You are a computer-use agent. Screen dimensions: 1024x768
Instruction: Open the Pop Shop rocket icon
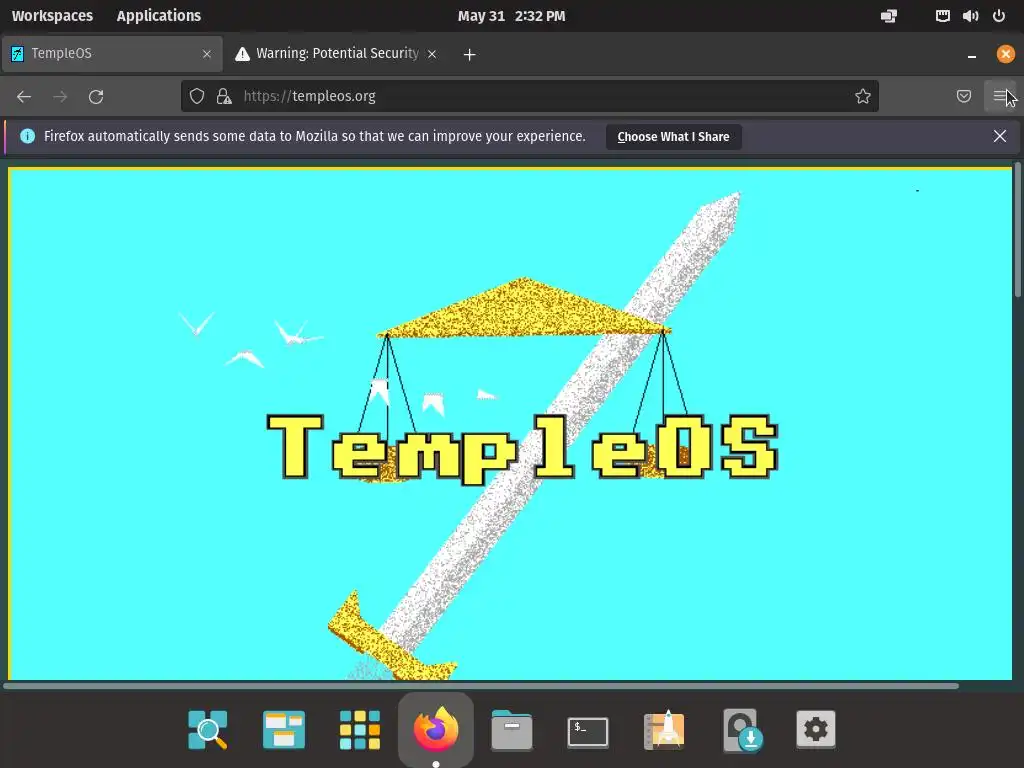[664, 729]
